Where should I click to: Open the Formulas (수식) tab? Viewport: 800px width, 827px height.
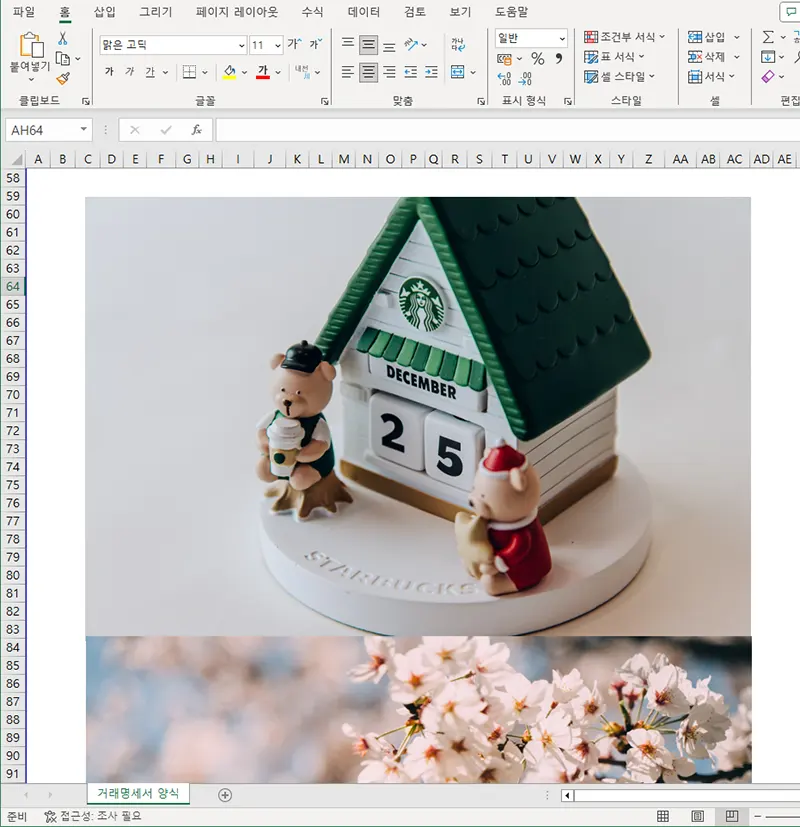(312, 12)
